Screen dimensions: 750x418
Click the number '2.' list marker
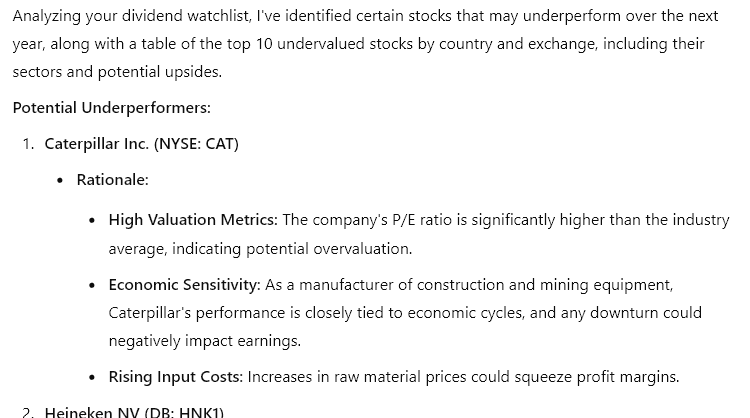click(x=29, y=412)
